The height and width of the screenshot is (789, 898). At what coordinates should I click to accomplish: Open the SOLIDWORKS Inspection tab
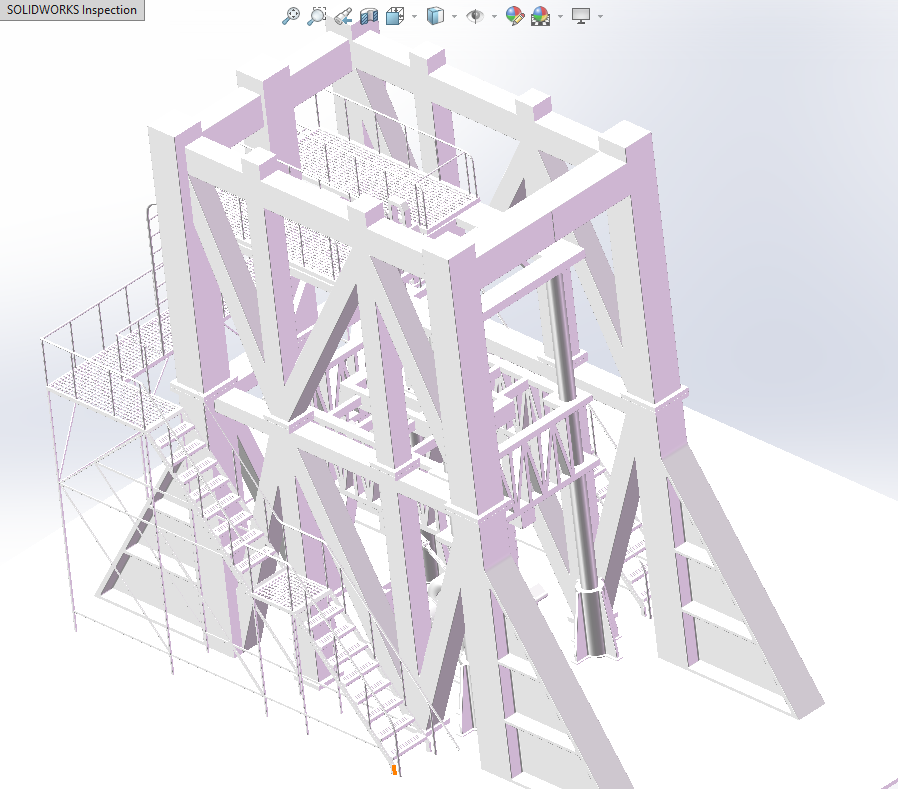(x=72, y=10)
